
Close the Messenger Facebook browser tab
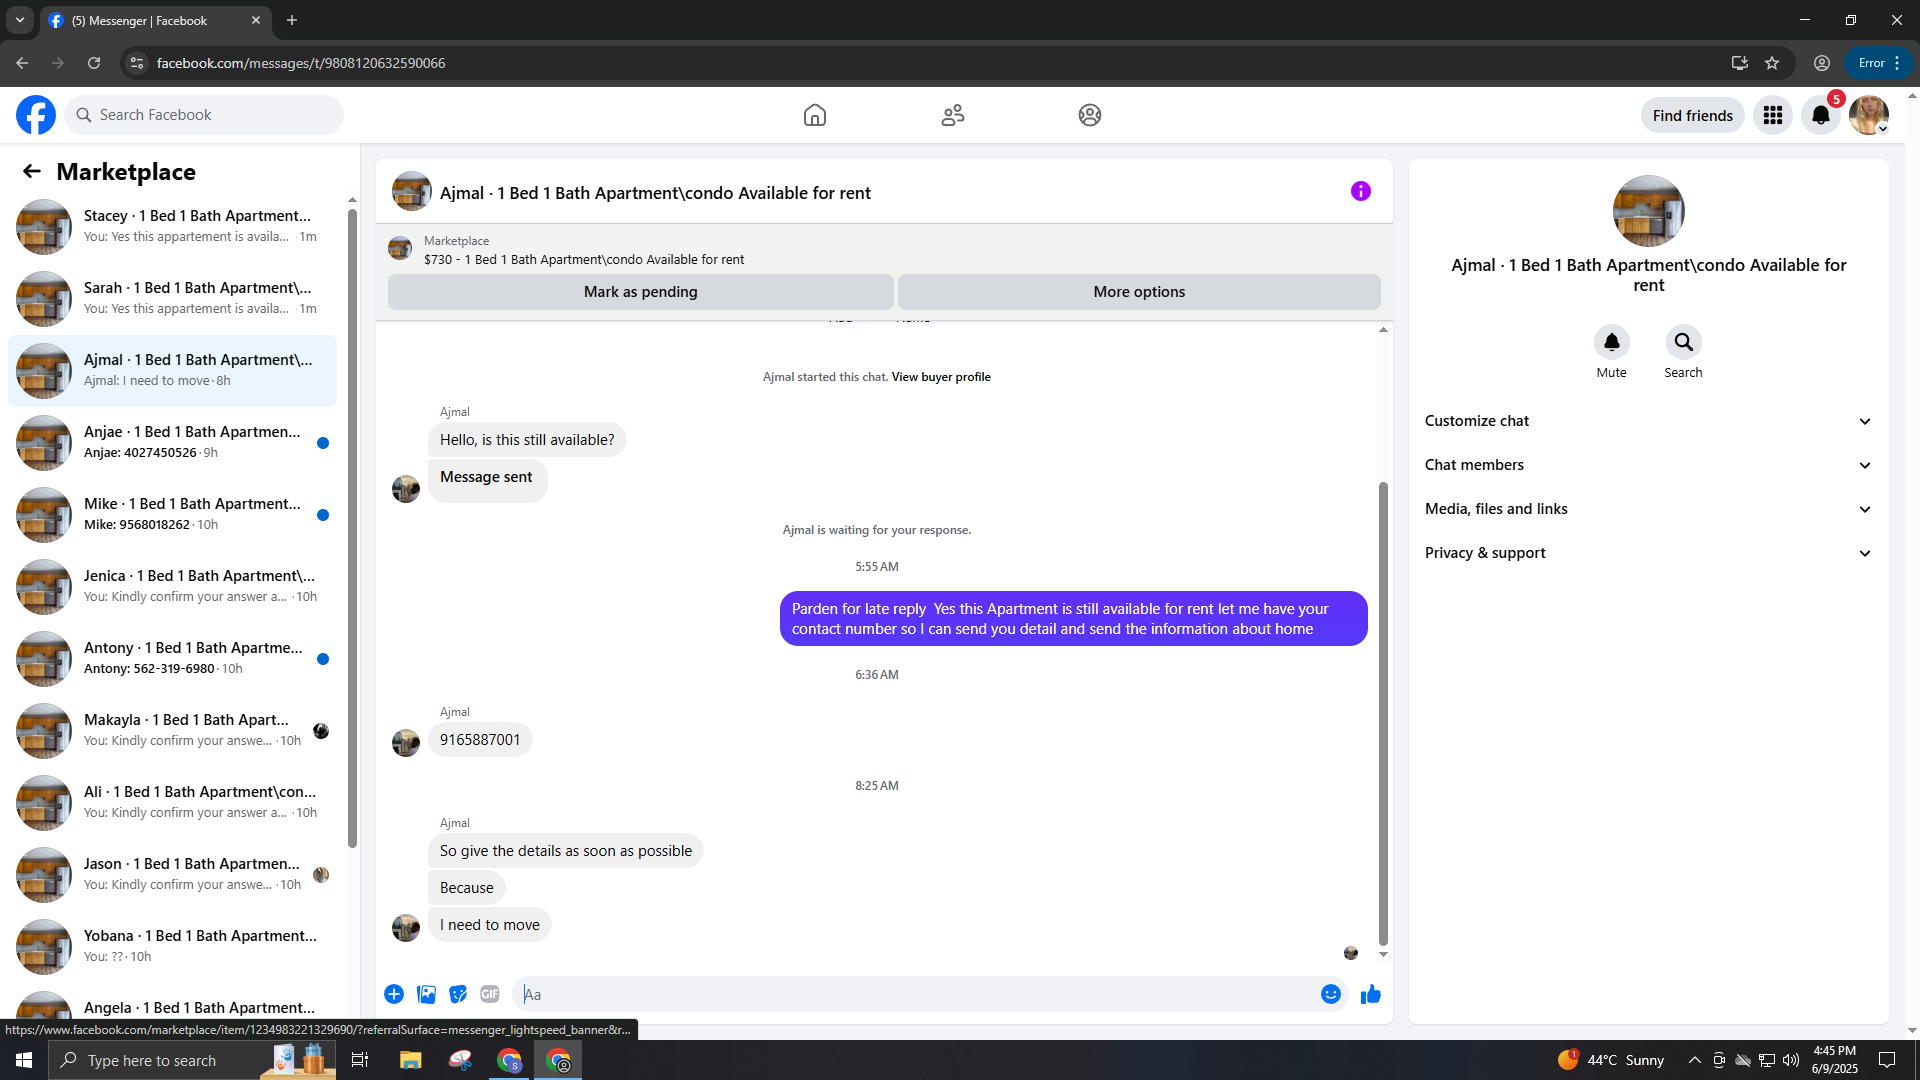256,20
